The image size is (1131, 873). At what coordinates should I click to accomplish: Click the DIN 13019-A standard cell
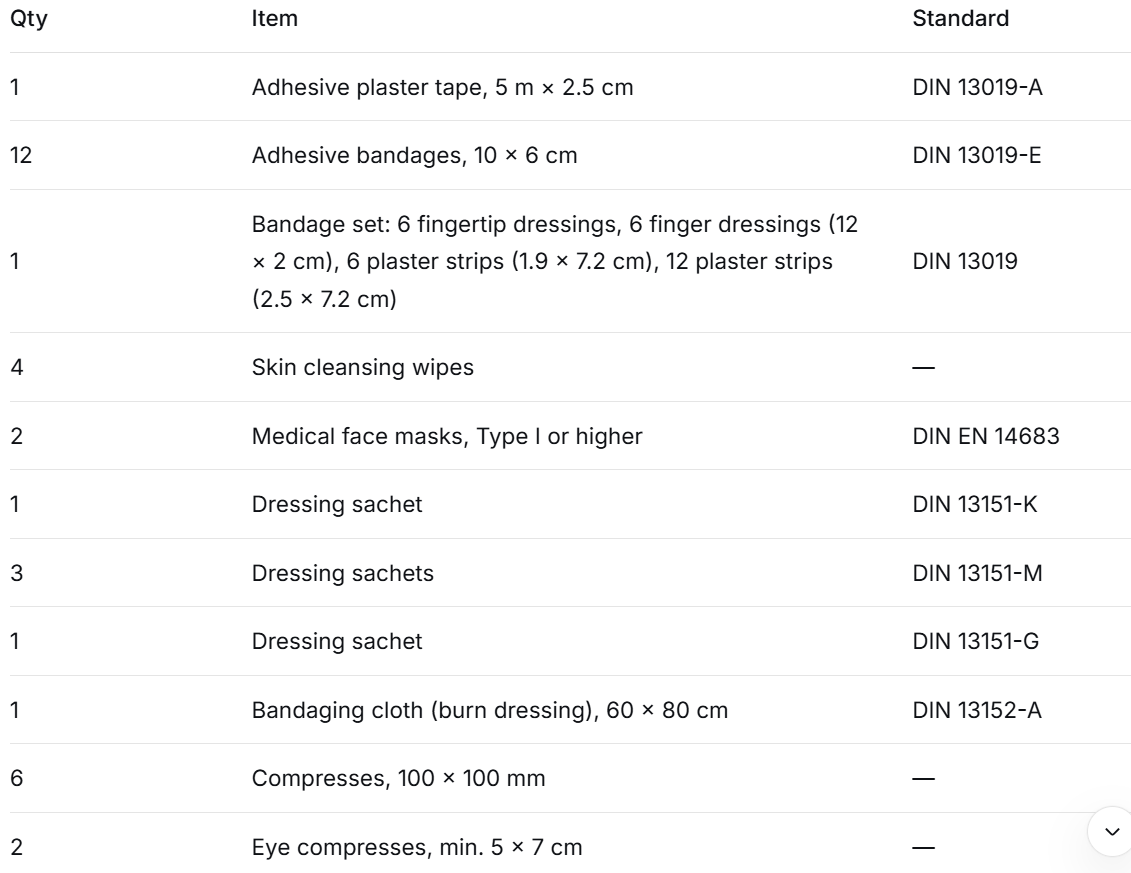click(x=977, y=87)
